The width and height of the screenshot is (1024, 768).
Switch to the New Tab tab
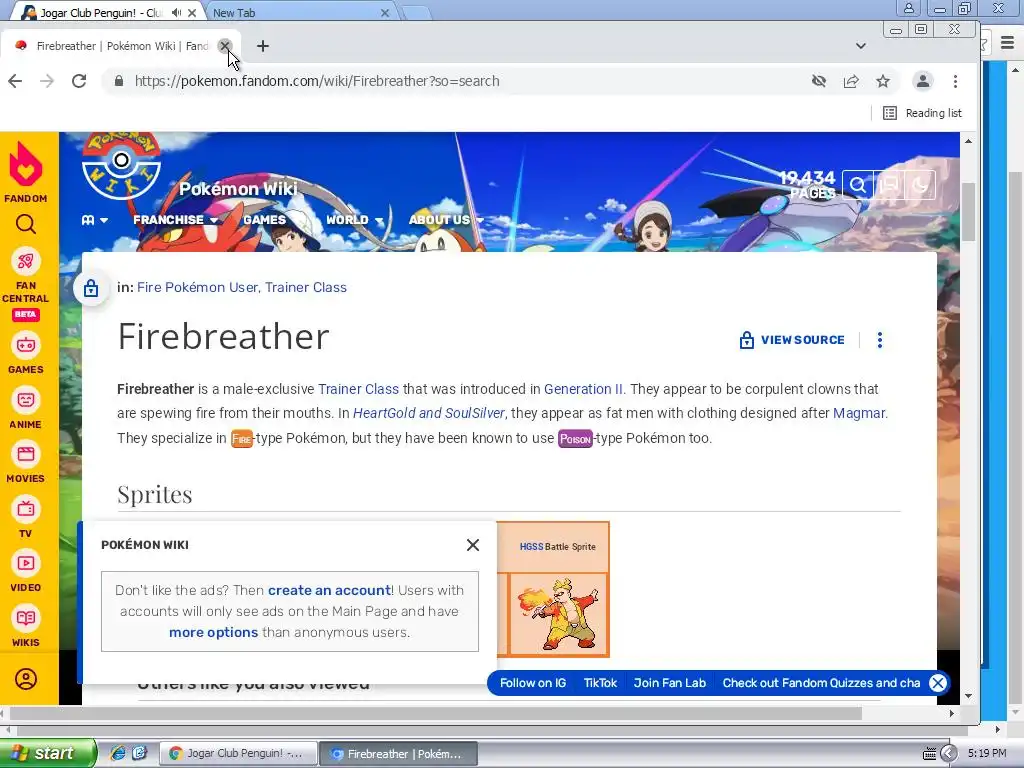point(298,12)
